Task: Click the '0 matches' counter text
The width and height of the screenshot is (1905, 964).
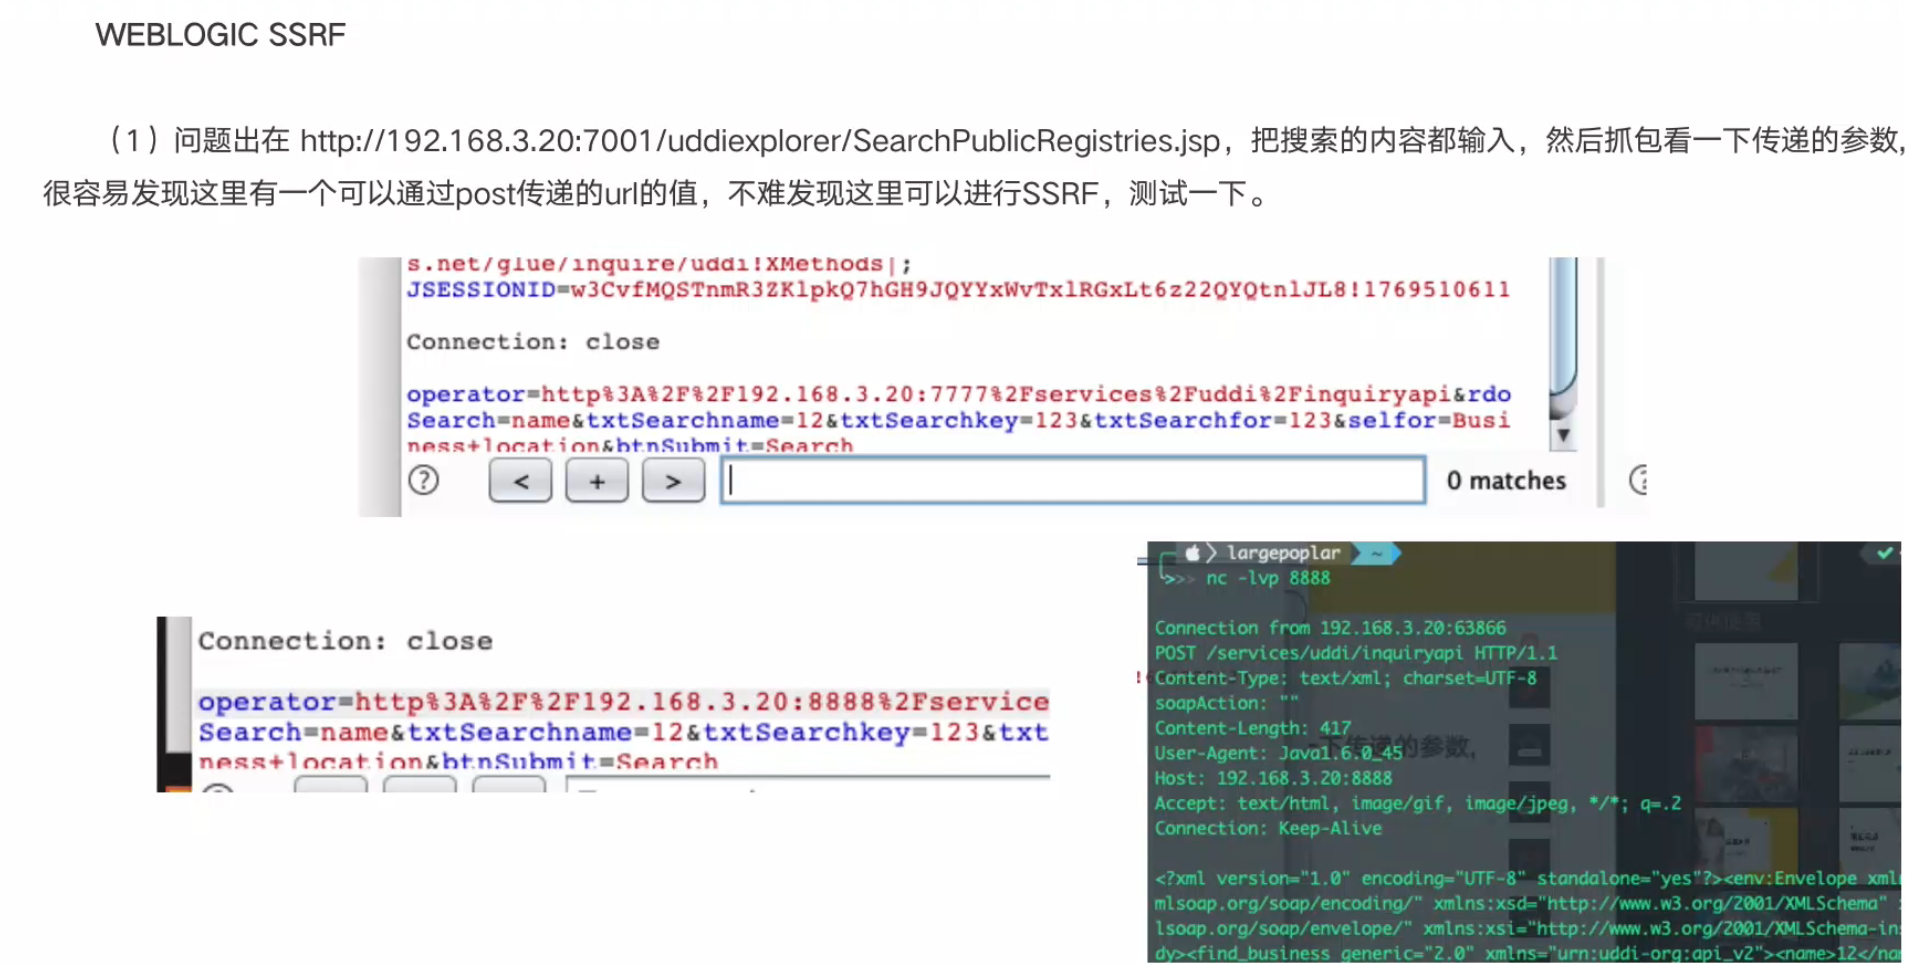Action: coord(1506,481)
